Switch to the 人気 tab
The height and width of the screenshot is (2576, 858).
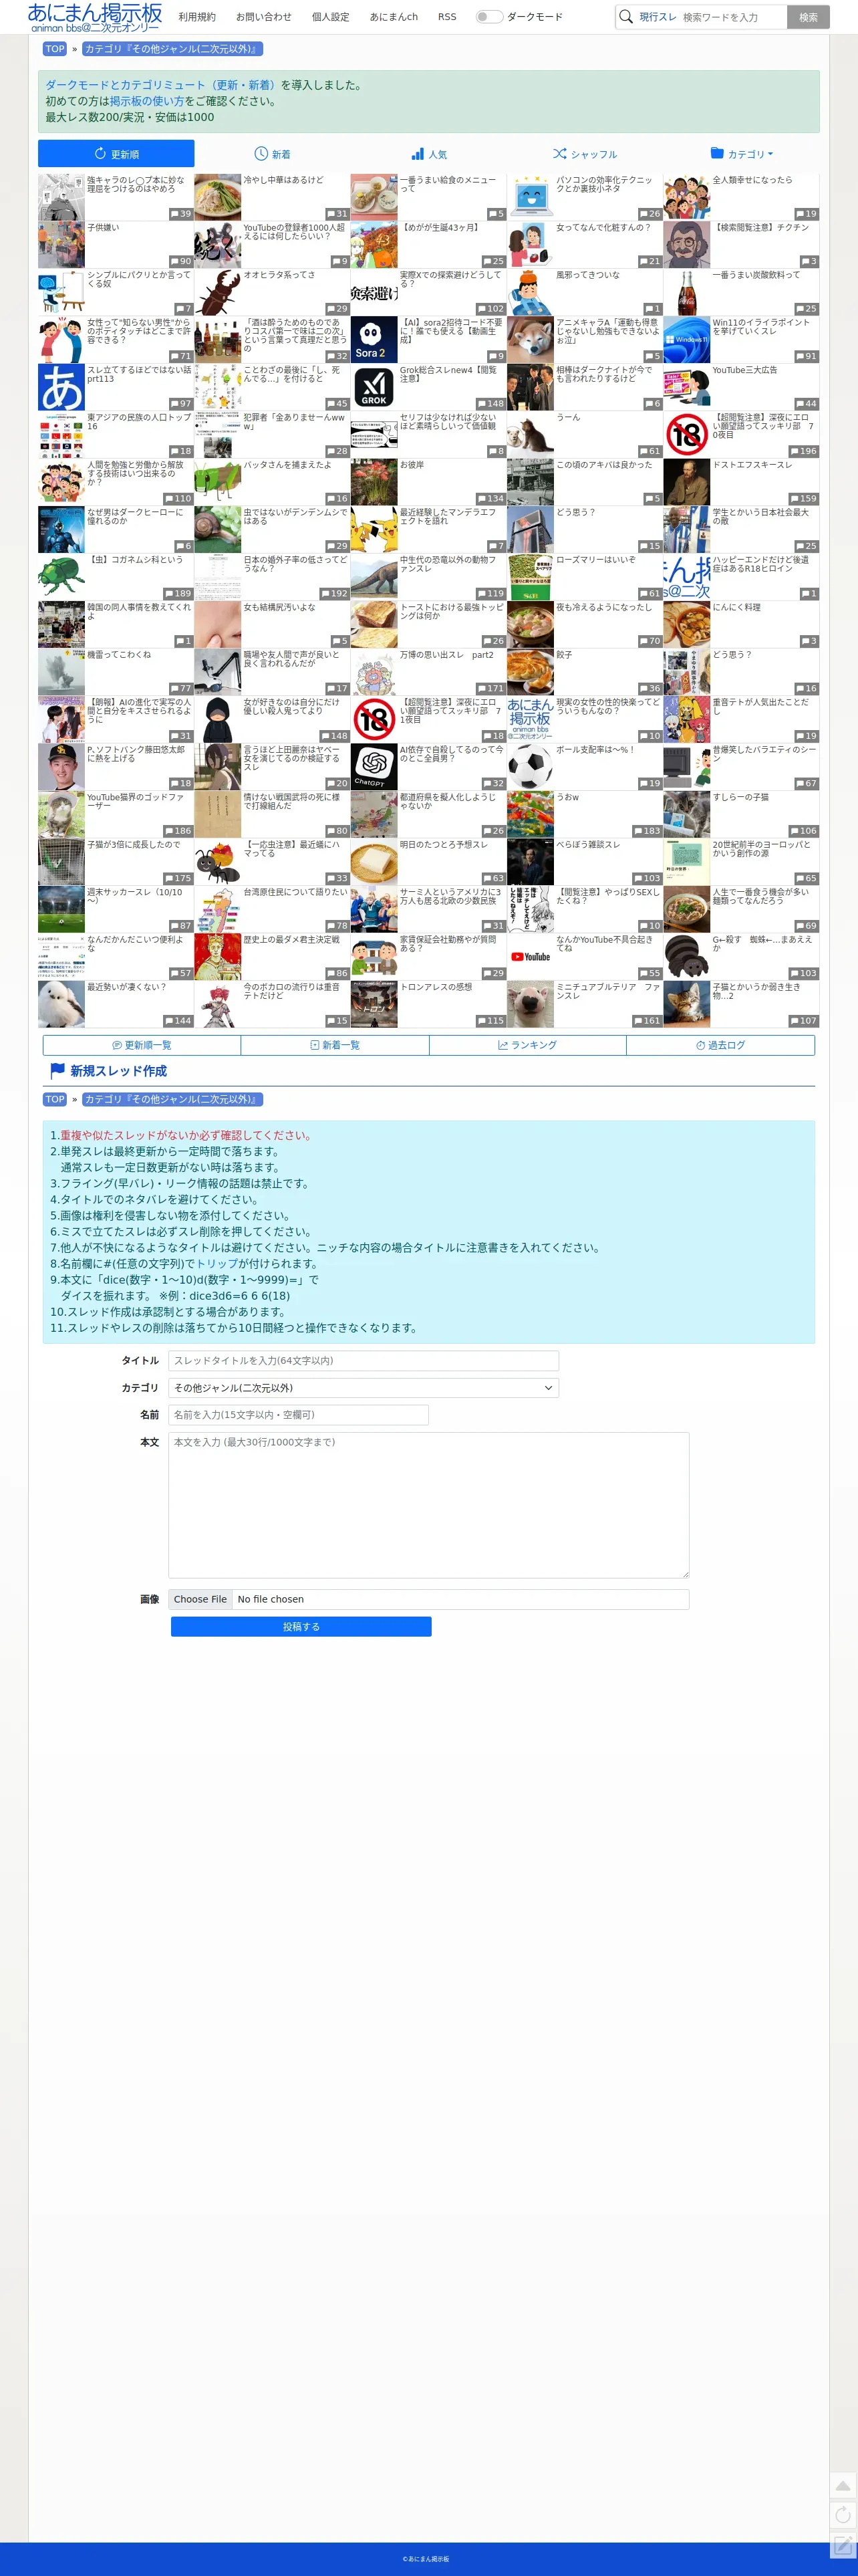[429, 154]
